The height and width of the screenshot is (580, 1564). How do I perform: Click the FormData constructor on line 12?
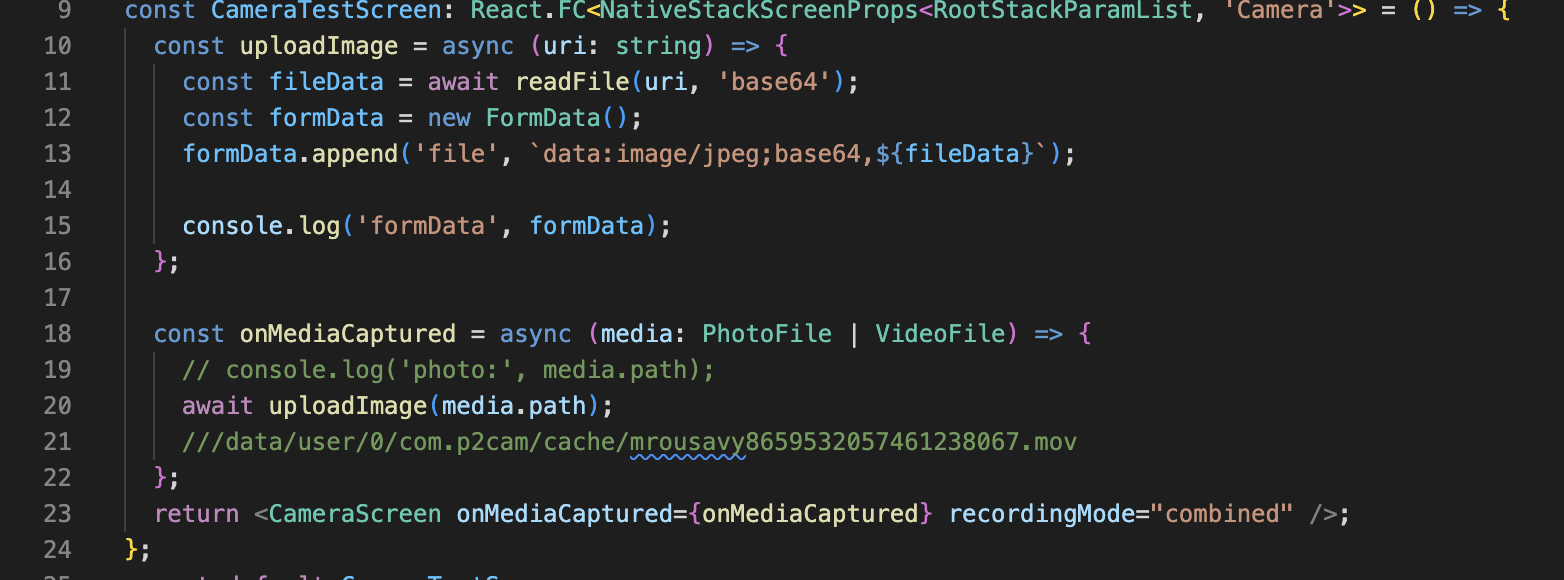544,118
